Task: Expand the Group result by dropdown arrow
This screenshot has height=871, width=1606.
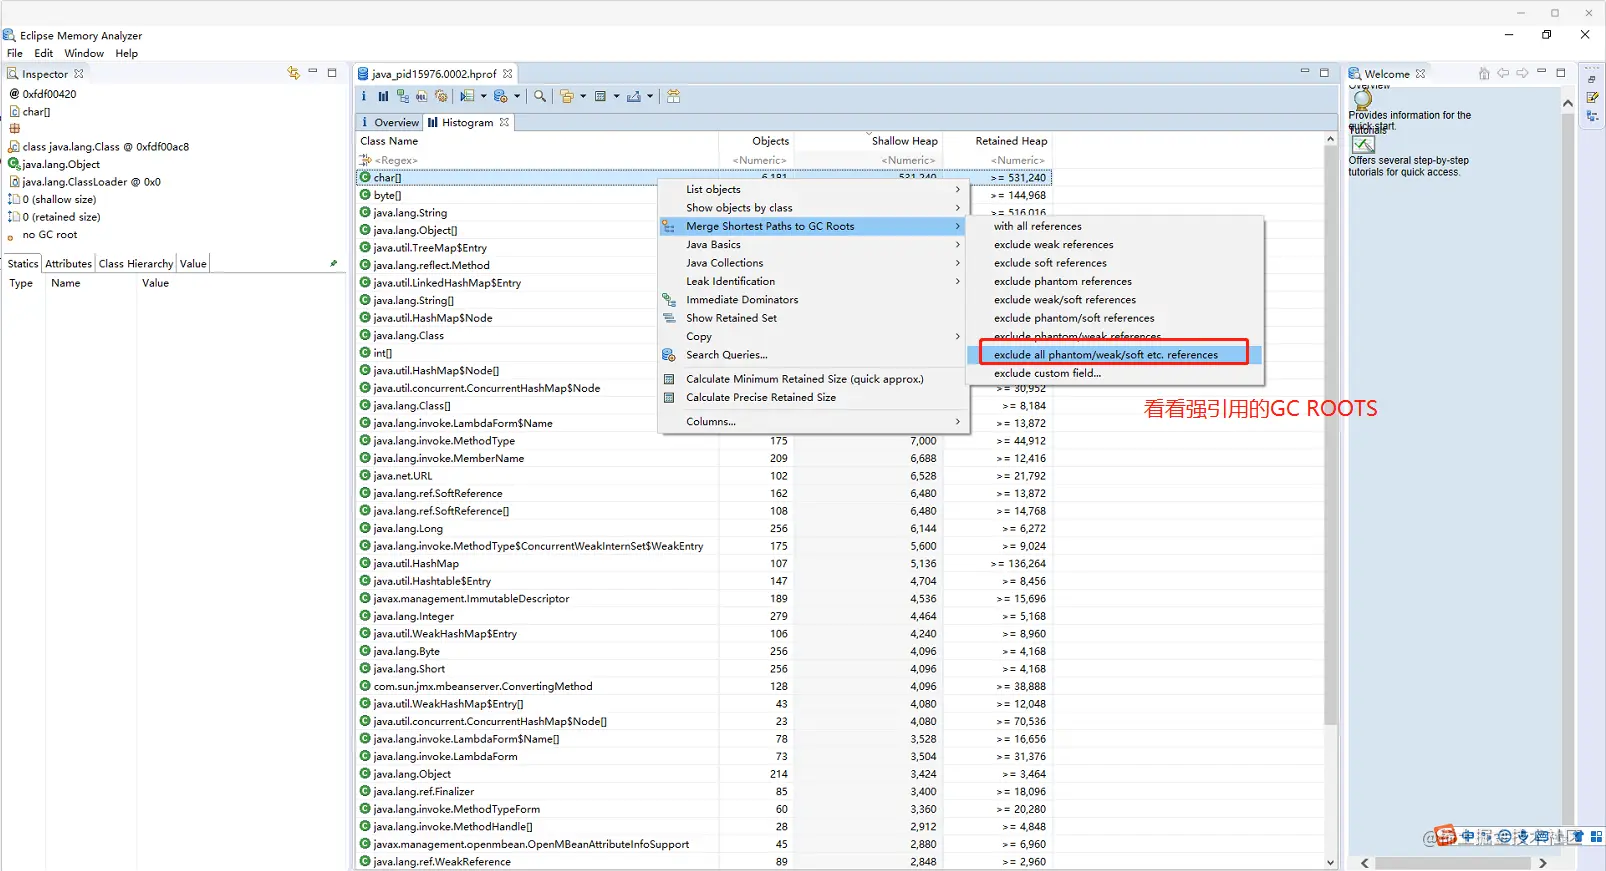Action: (583, 96)
